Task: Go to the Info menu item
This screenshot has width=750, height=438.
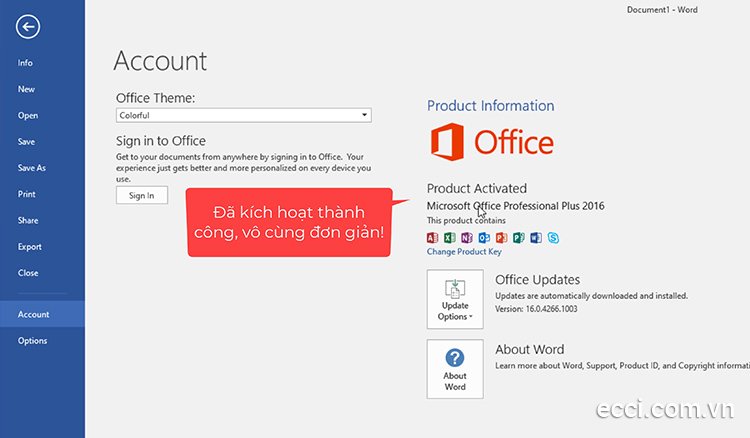Action: [26, 63]
